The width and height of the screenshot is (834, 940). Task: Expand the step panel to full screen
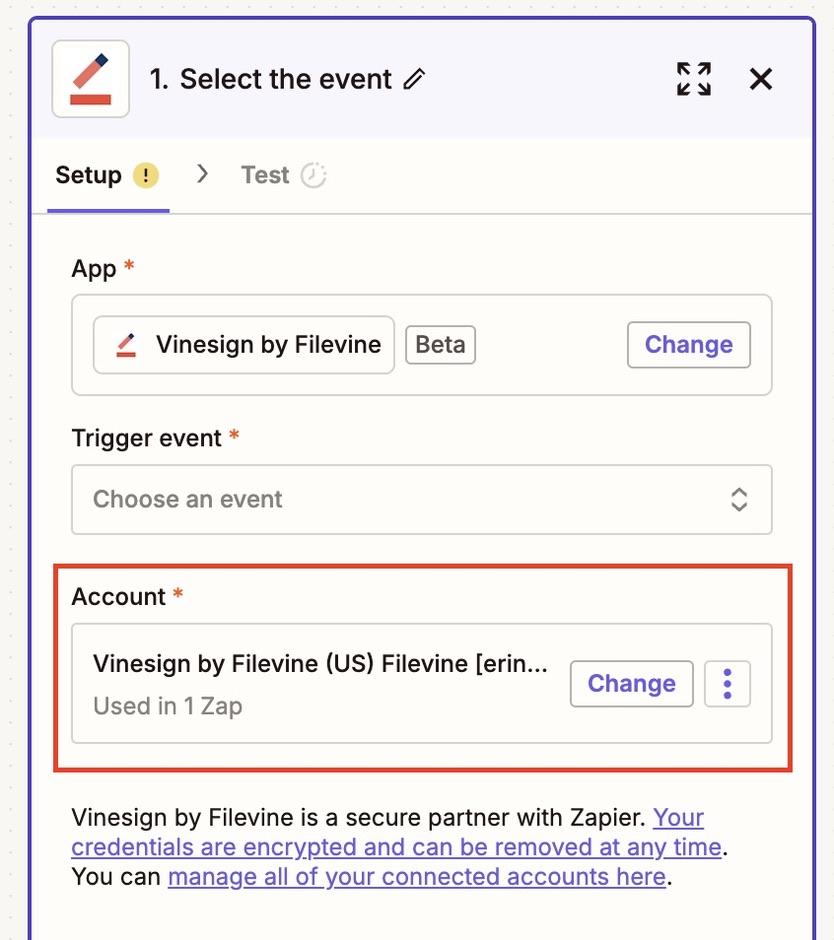pyautogui.click(x=694, y=79)
